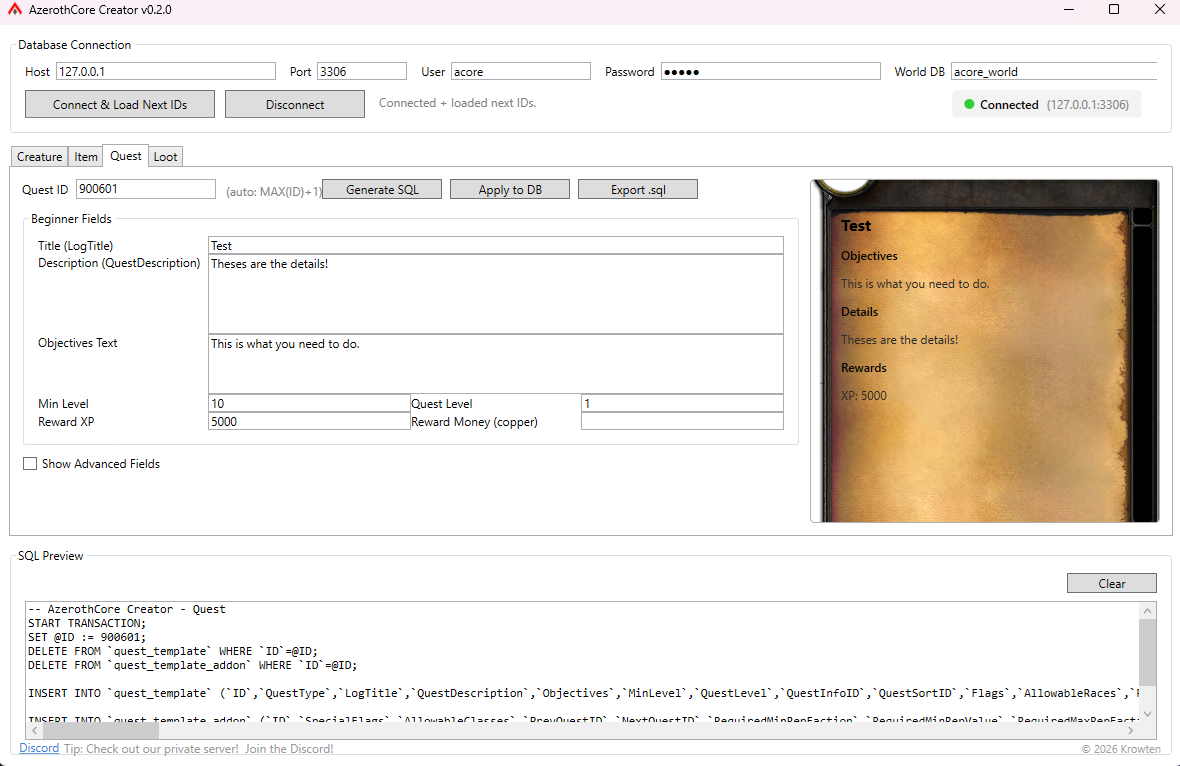Image resolution: width=1180 pixels, height=766 pixels.
Task: Select the Loot tab
Action: point(165,157)
